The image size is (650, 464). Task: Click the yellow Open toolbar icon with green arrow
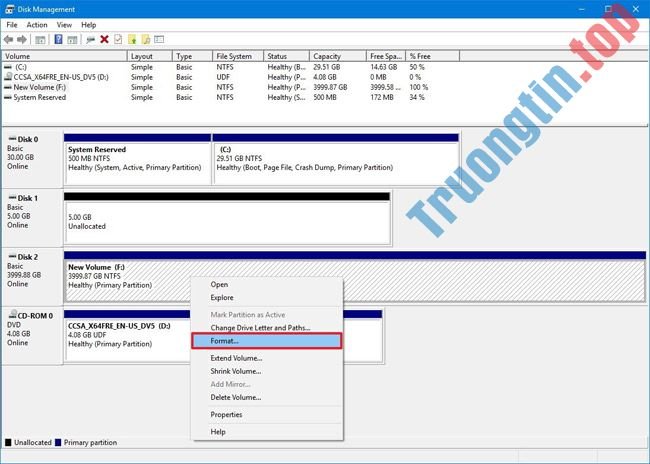132,39
